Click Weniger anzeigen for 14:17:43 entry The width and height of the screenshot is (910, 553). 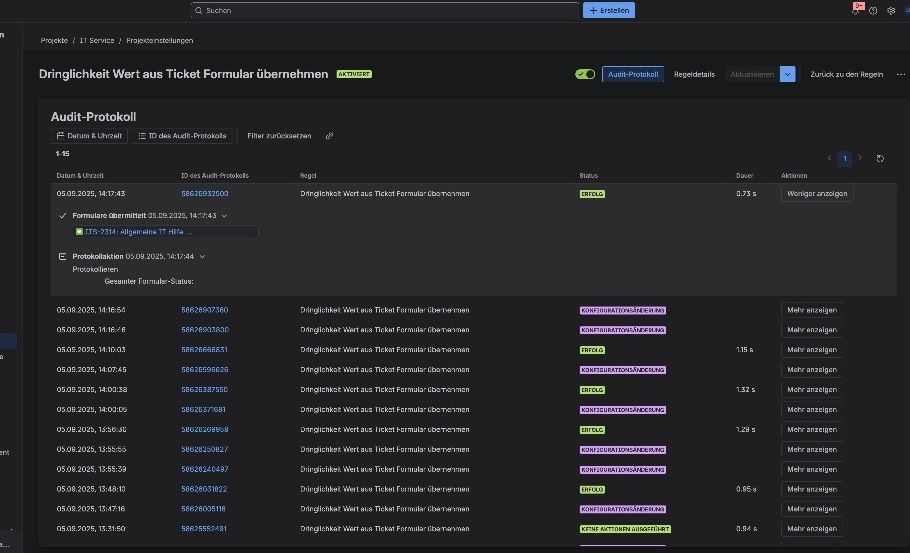(817, 194)
